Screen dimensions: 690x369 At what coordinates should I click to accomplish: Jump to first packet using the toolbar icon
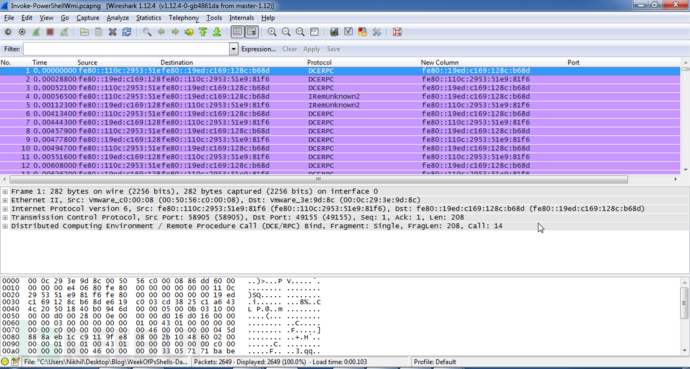tap(203, 32)
